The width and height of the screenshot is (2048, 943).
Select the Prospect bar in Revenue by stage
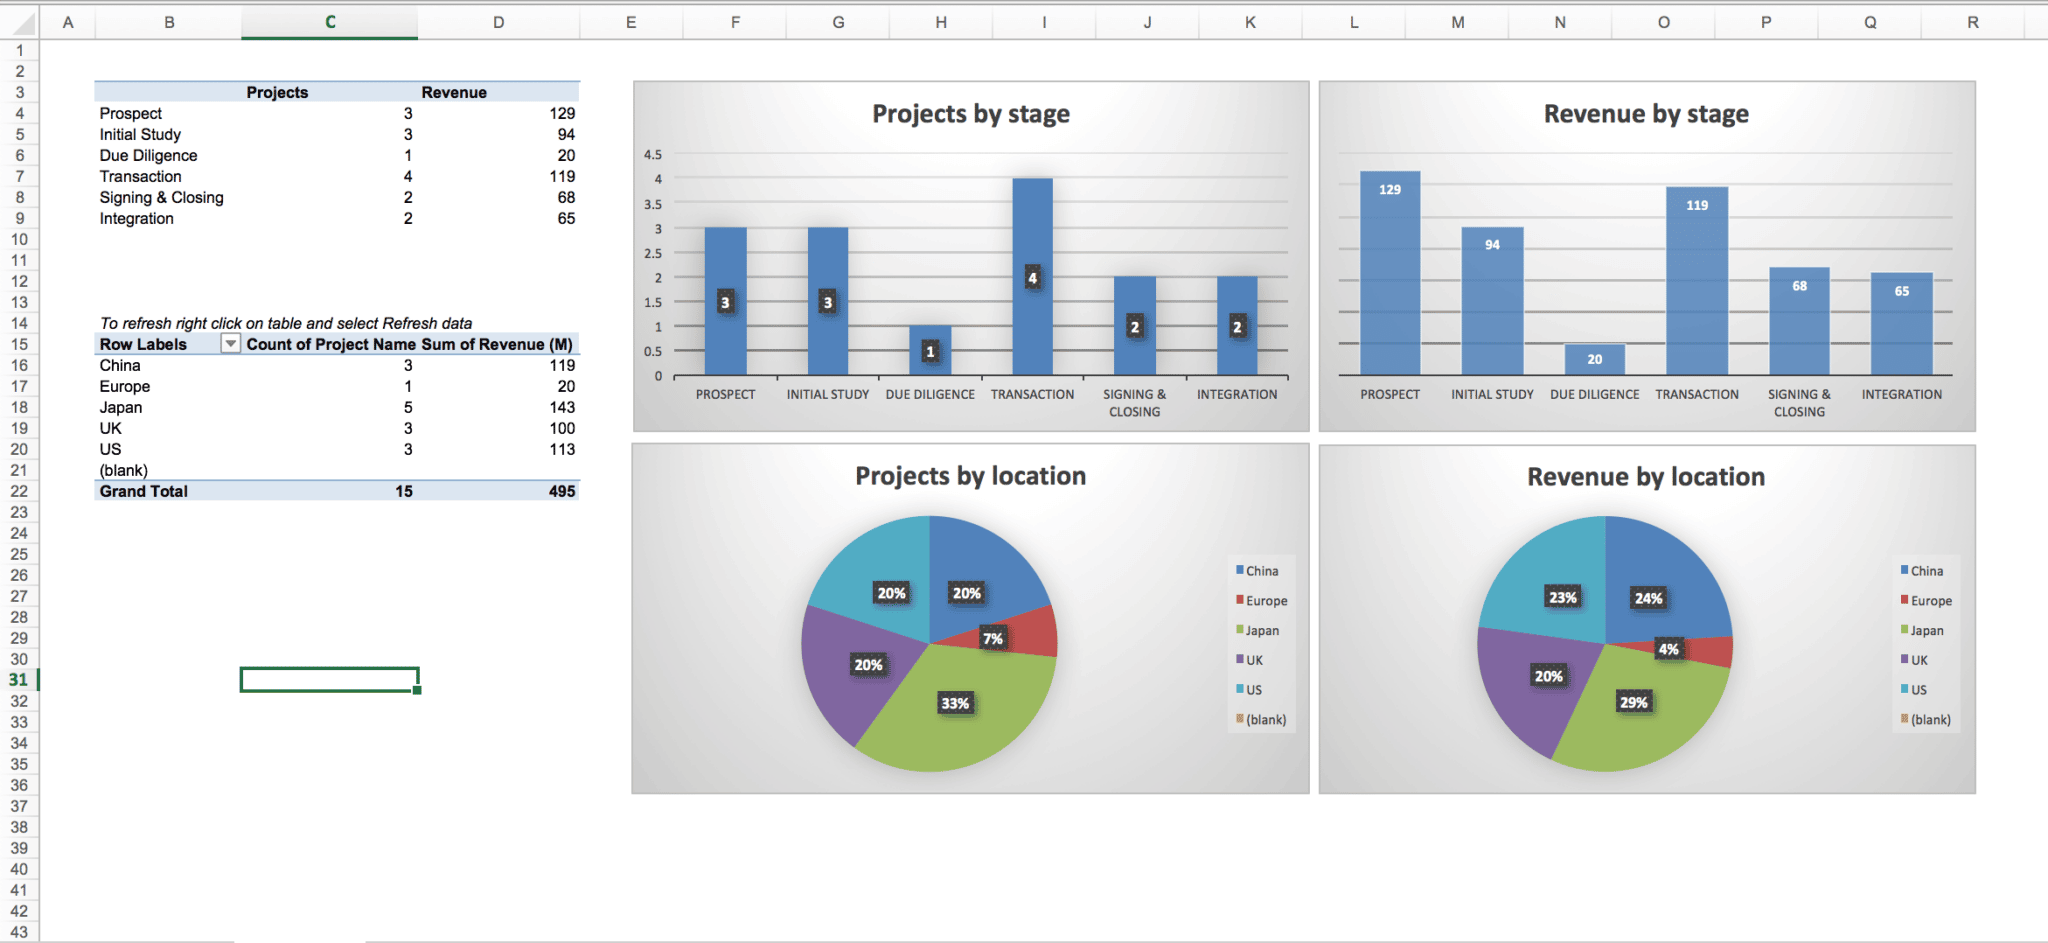click(1389, 273)
